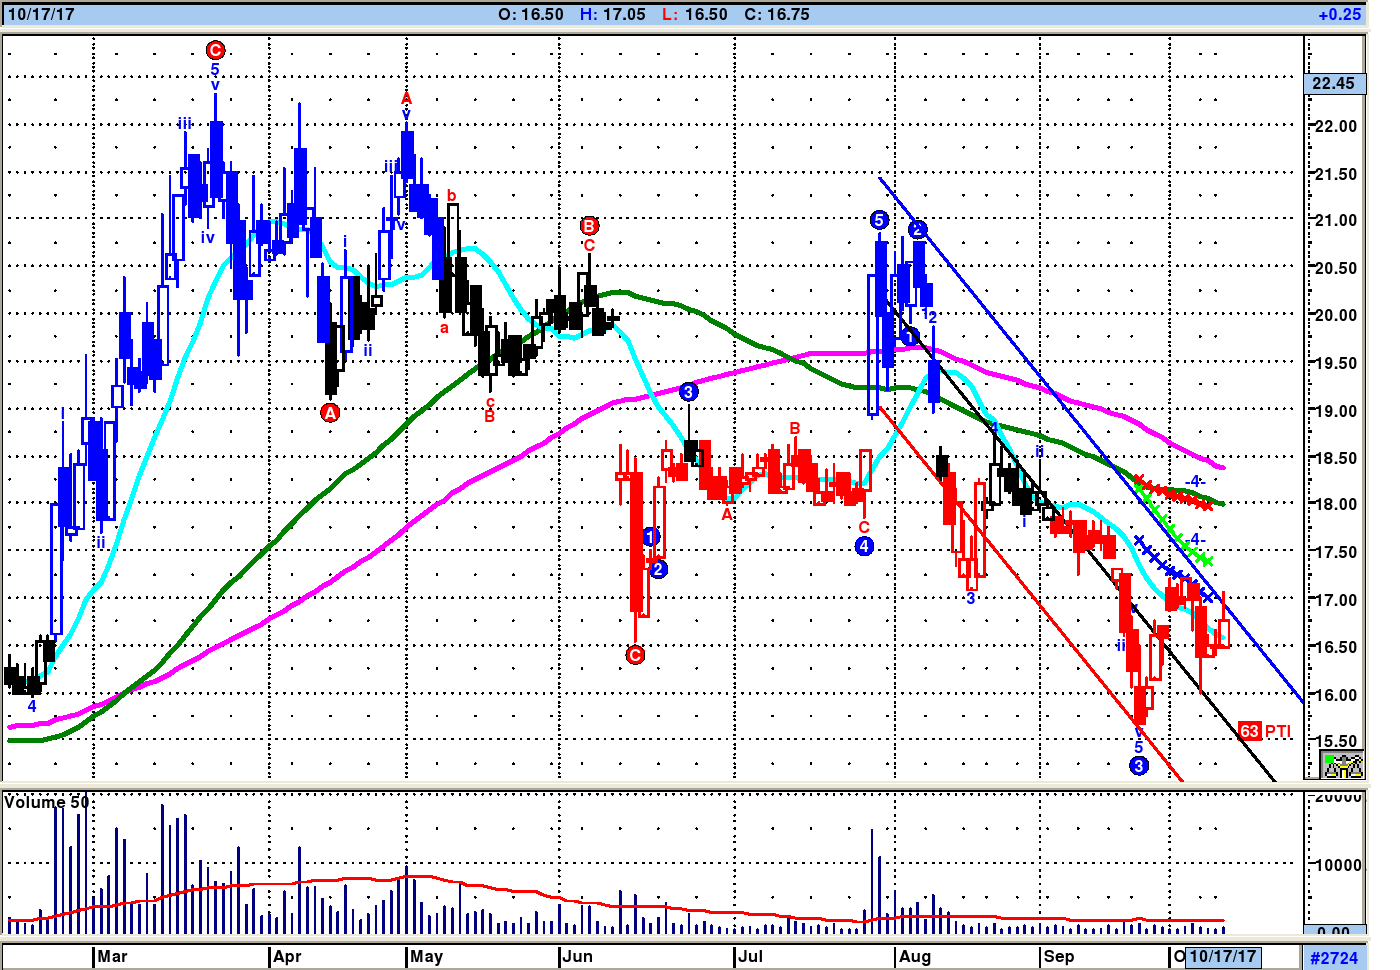Image resolution: width=1400 pixels, height=970 pixels.
Task: Select the C: 16.75 close value in header
Action: point(777,14)
